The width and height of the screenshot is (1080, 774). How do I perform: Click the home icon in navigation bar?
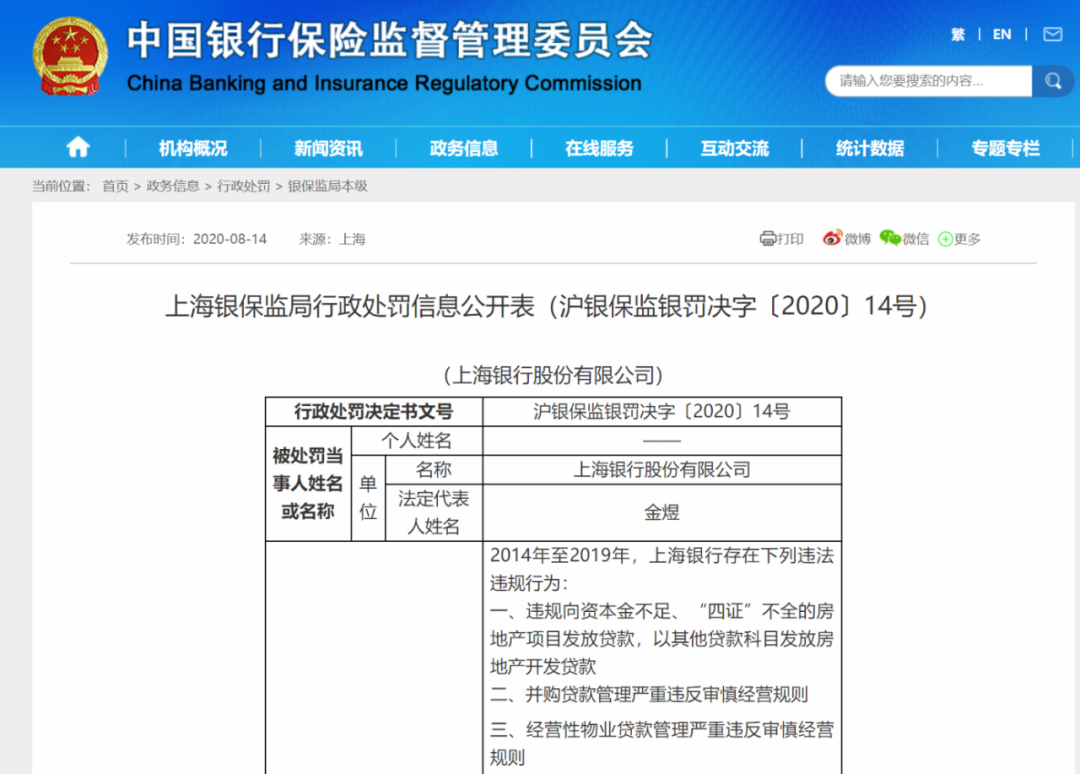click(78, 148)
